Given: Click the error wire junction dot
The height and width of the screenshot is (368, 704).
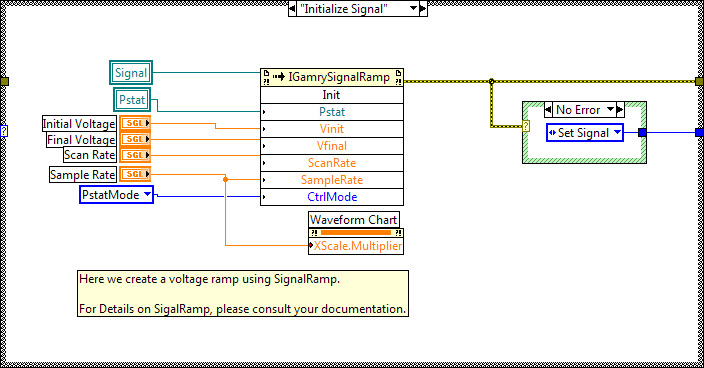Looking at the screenshot, I should coord(491,82).
